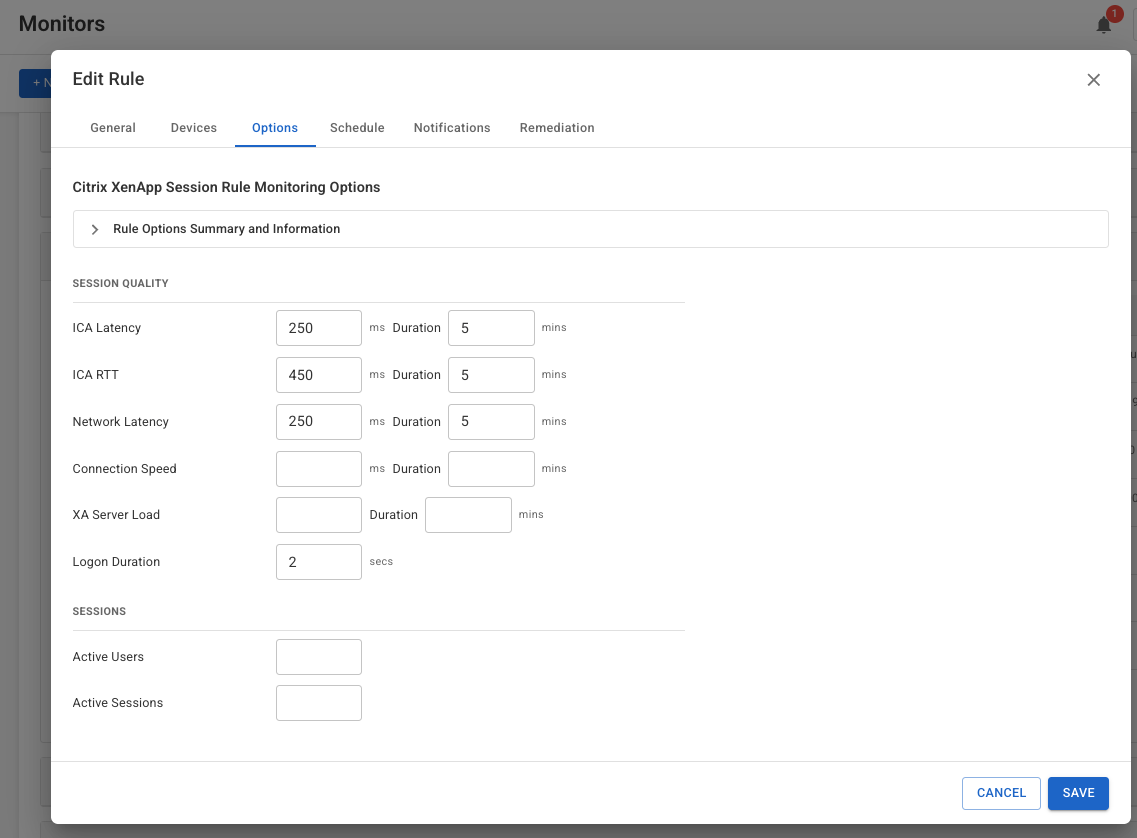Switch to the Devices tab
The height and width of the screenshot is (838, 1137).
(x=194, y=128)
